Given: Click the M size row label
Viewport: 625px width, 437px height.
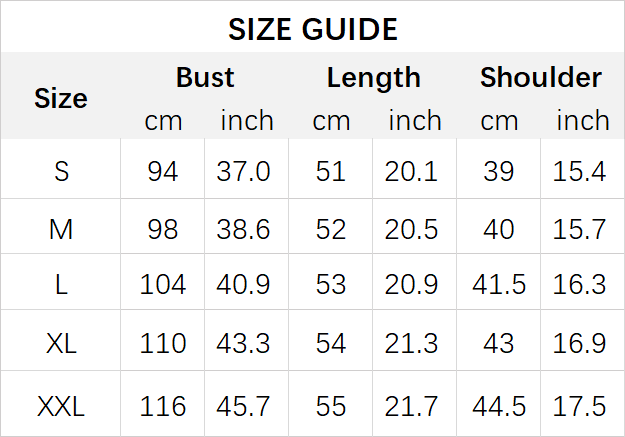Looking at the screenshot, I should 61,229.
